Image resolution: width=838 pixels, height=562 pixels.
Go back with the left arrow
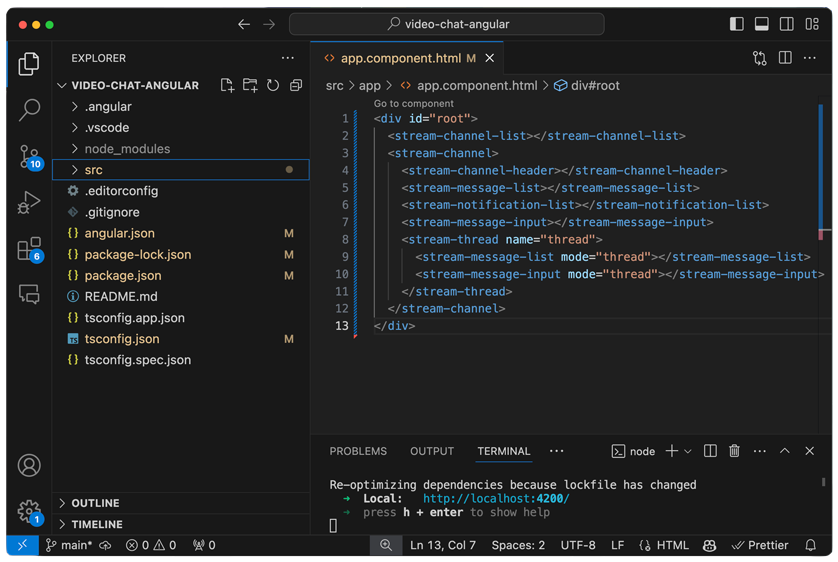click(x=244, y=24)
